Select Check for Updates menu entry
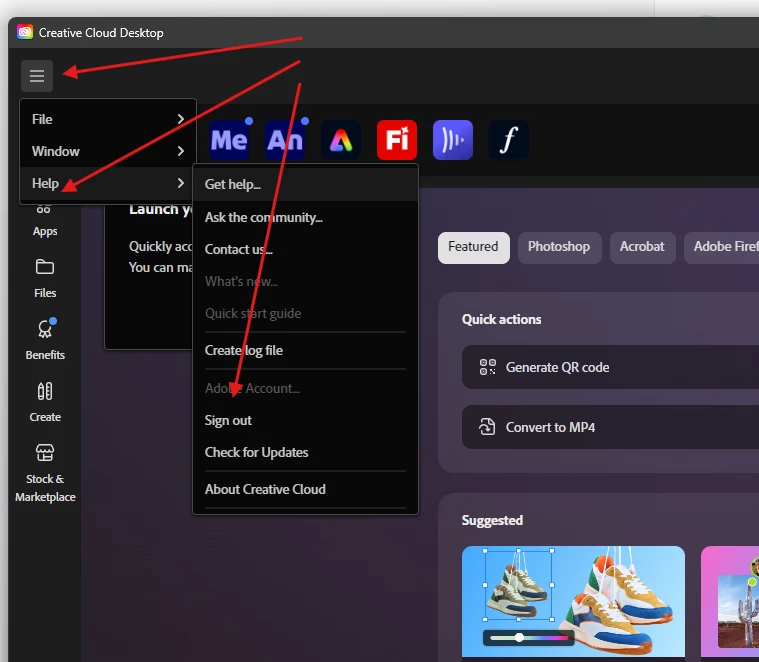Image resolution: width=759 pixels, height=662 pixels. 305,452
